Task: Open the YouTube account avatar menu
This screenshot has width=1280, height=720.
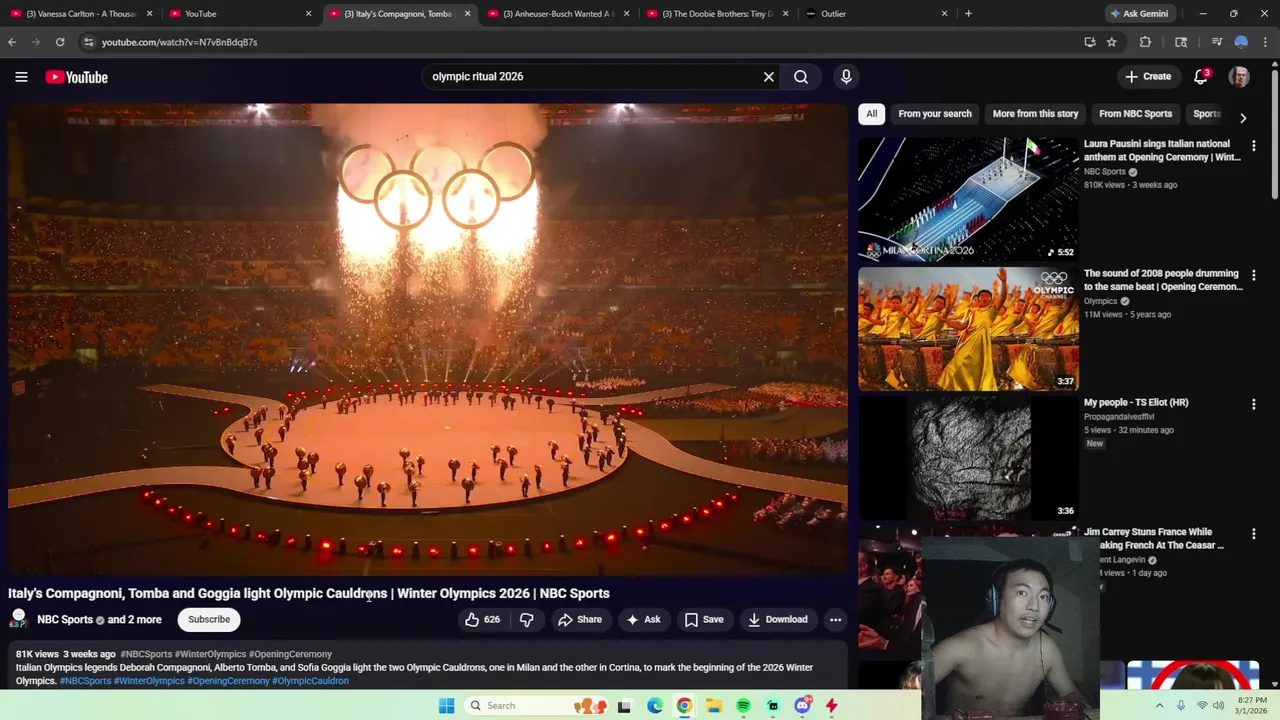Action: coord(1239,77)
